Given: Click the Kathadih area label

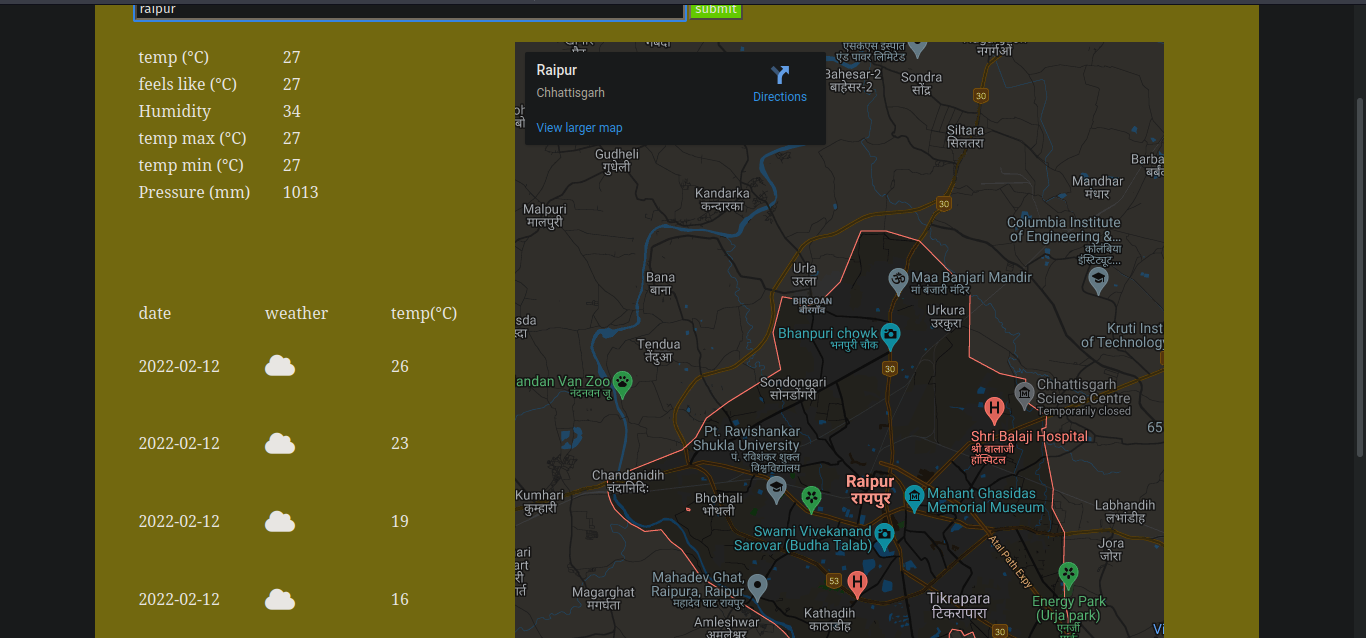Looking at the screenshot, I should point(830,620).
